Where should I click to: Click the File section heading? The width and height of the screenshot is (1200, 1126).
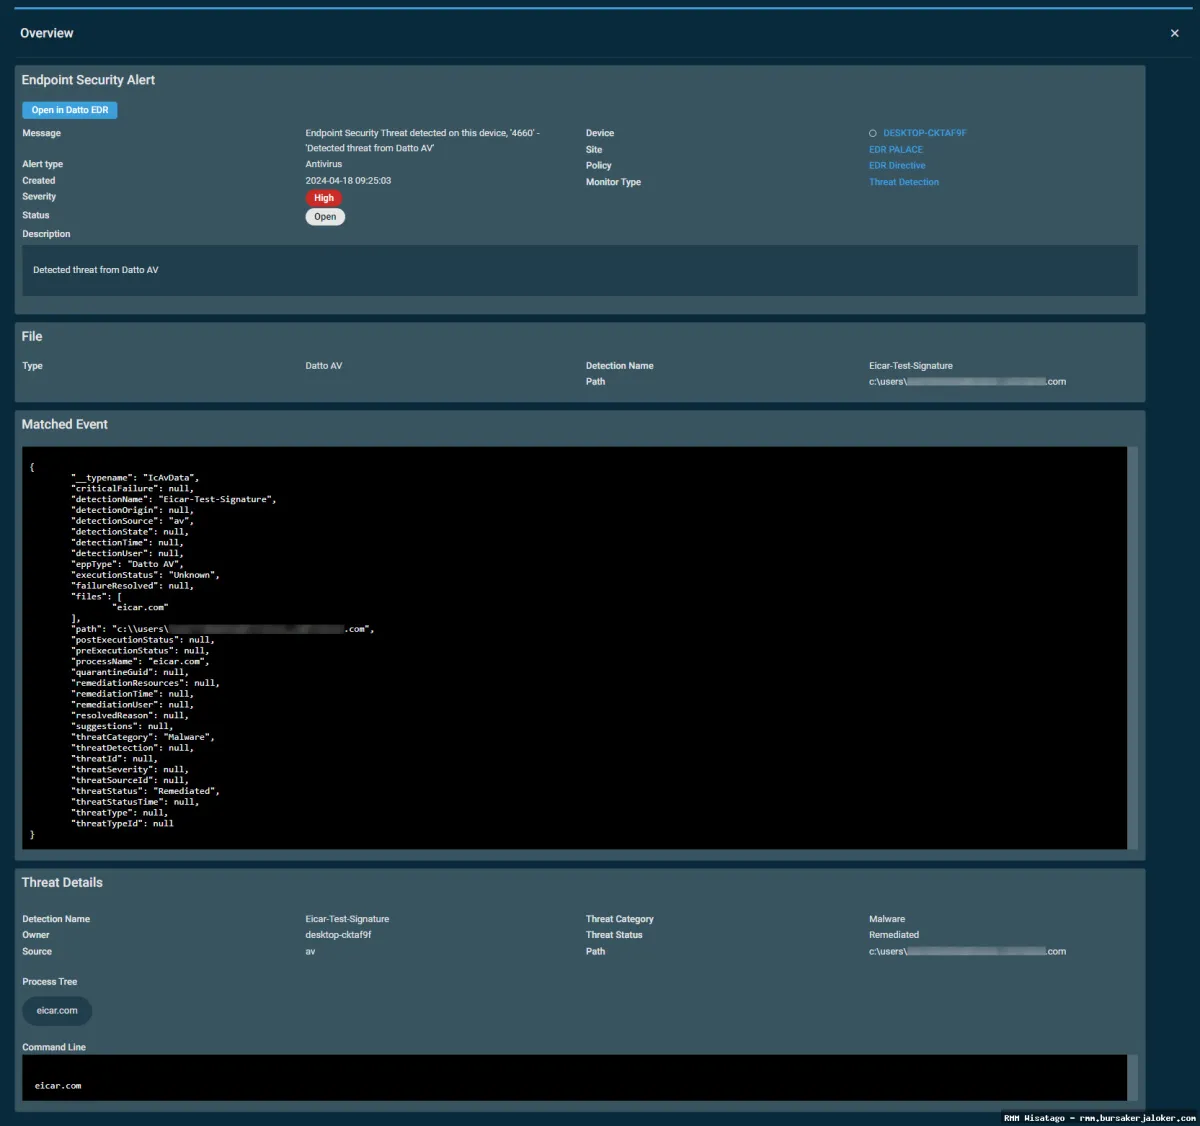pyautogui.click(x=32, y=336)
